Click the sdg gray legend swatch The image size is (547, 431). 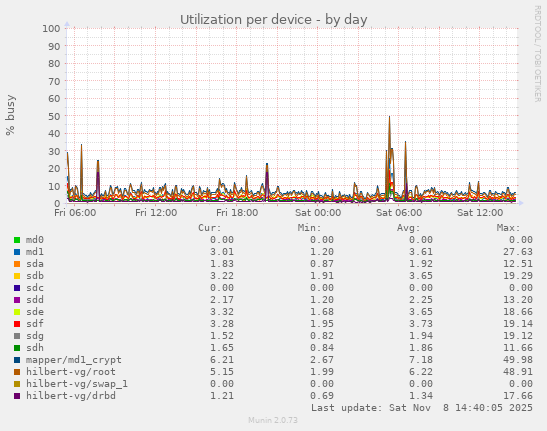click(x=17, y=336)
